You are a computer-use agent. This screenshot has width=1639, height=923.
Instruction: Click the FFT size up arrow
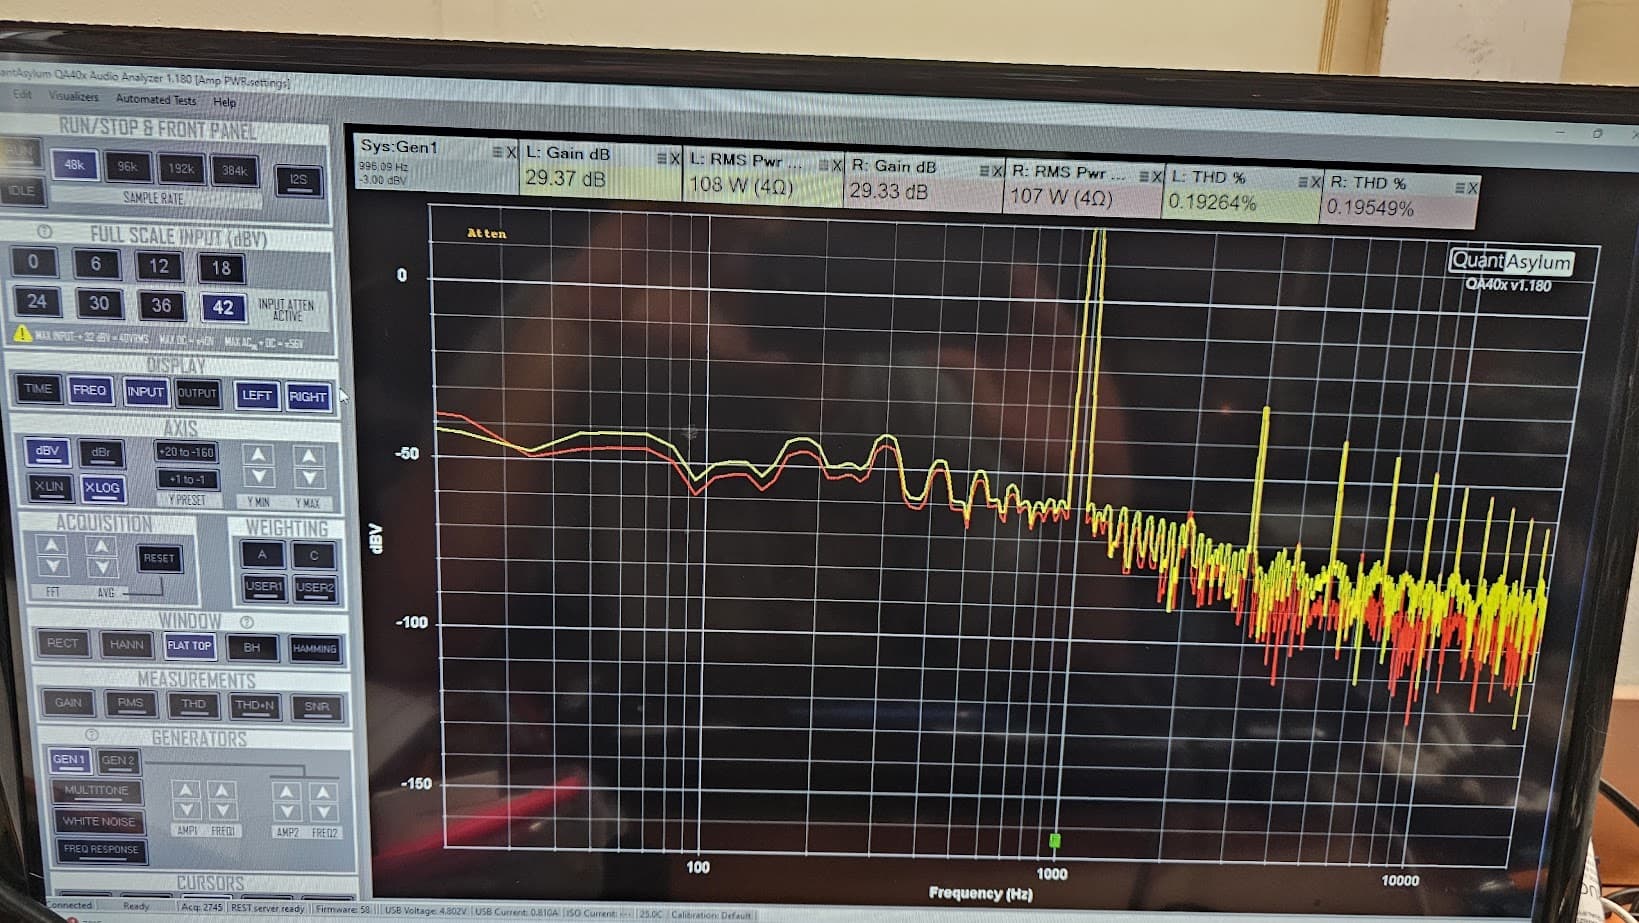tap(51, 545)
